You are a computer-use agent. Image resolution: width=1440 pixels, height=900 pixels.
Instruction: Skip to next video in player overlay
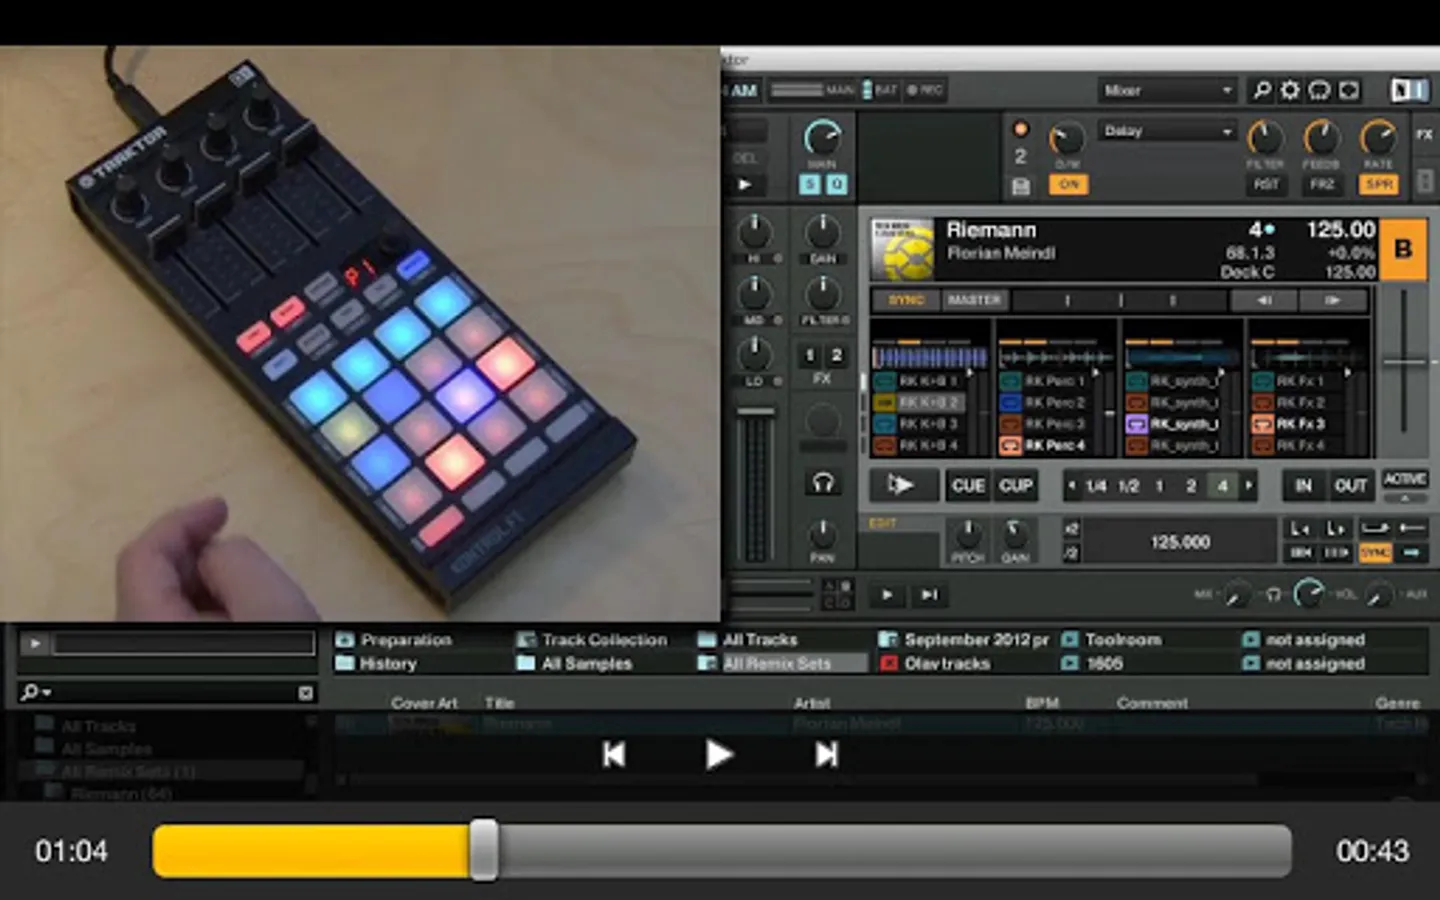pyautogui.click(x=826, y=754)
